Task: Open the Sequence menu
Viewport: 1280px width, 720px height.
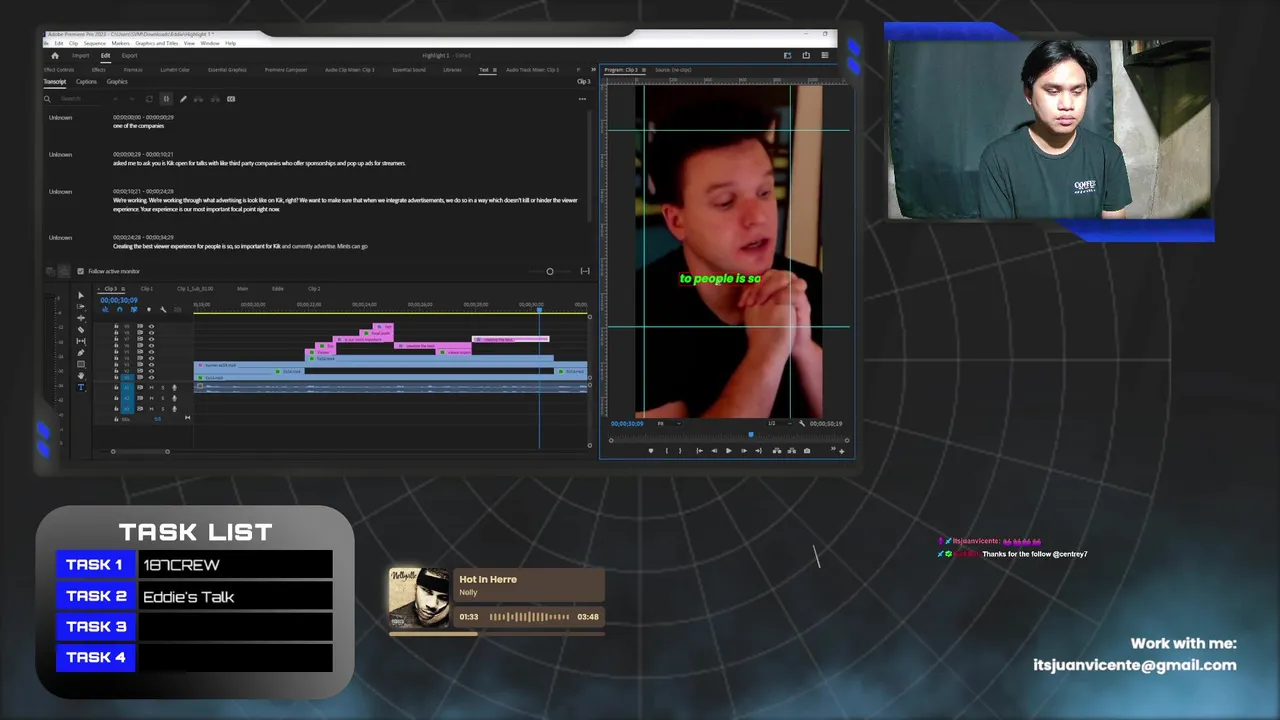Action: 95,43
